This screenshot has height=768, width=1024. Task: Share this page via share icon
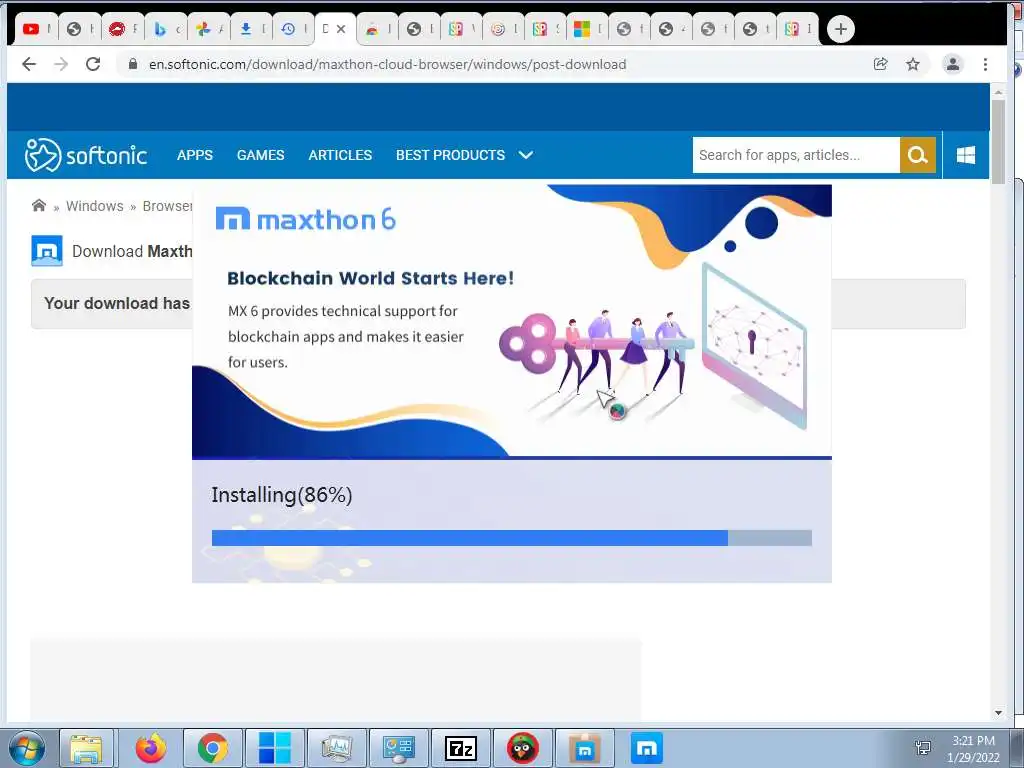880,64
